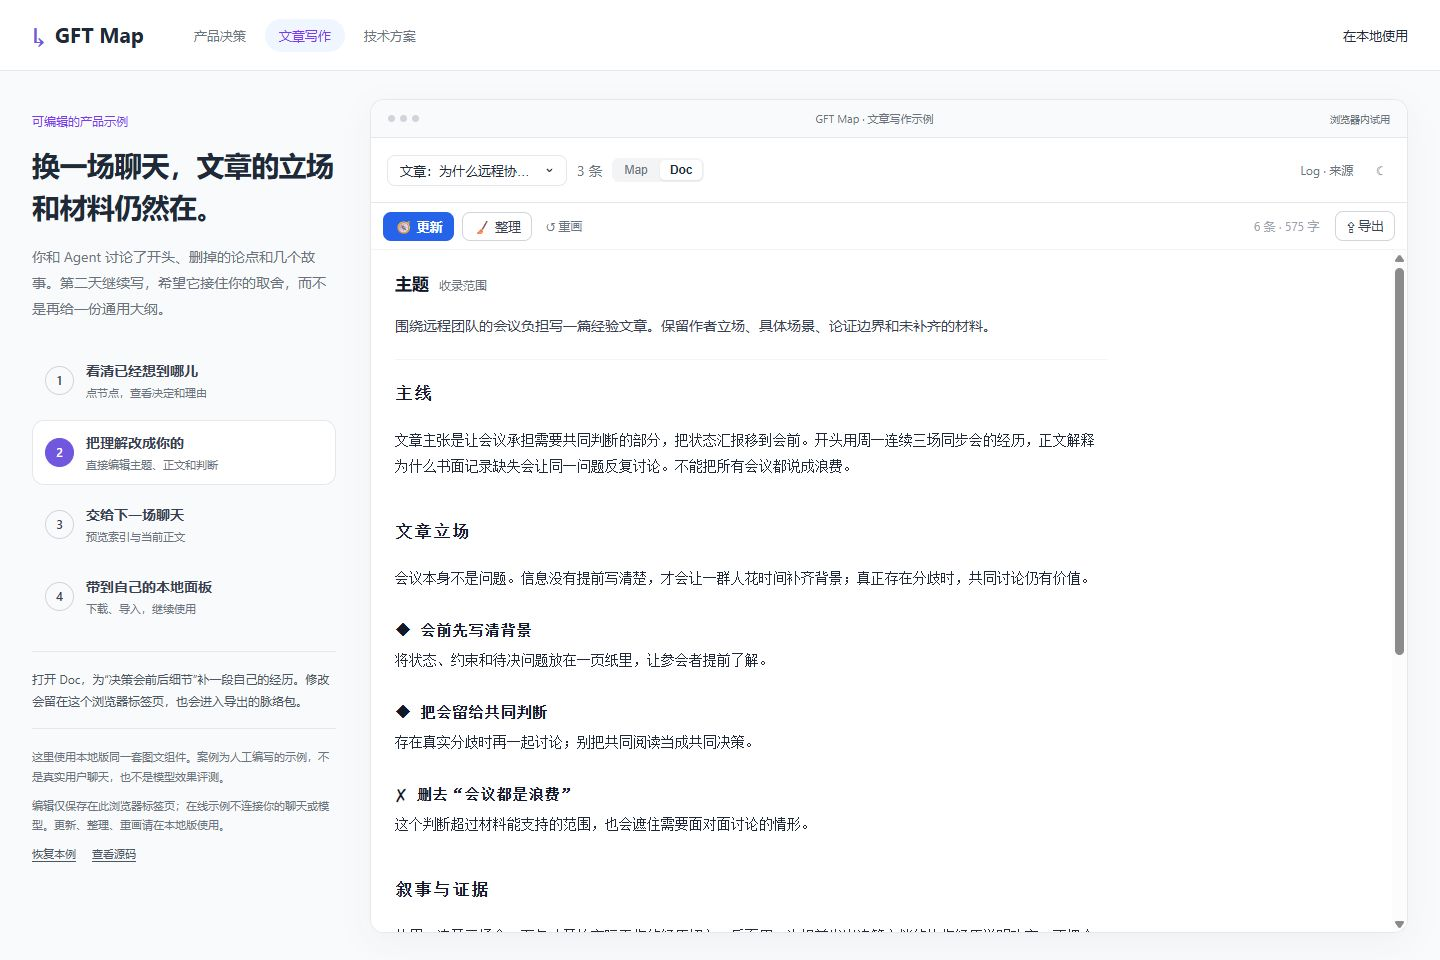Click the 把会留给共同判断 item heading
This screenshot has height=960, width=1440.
(x=484, y=712)
